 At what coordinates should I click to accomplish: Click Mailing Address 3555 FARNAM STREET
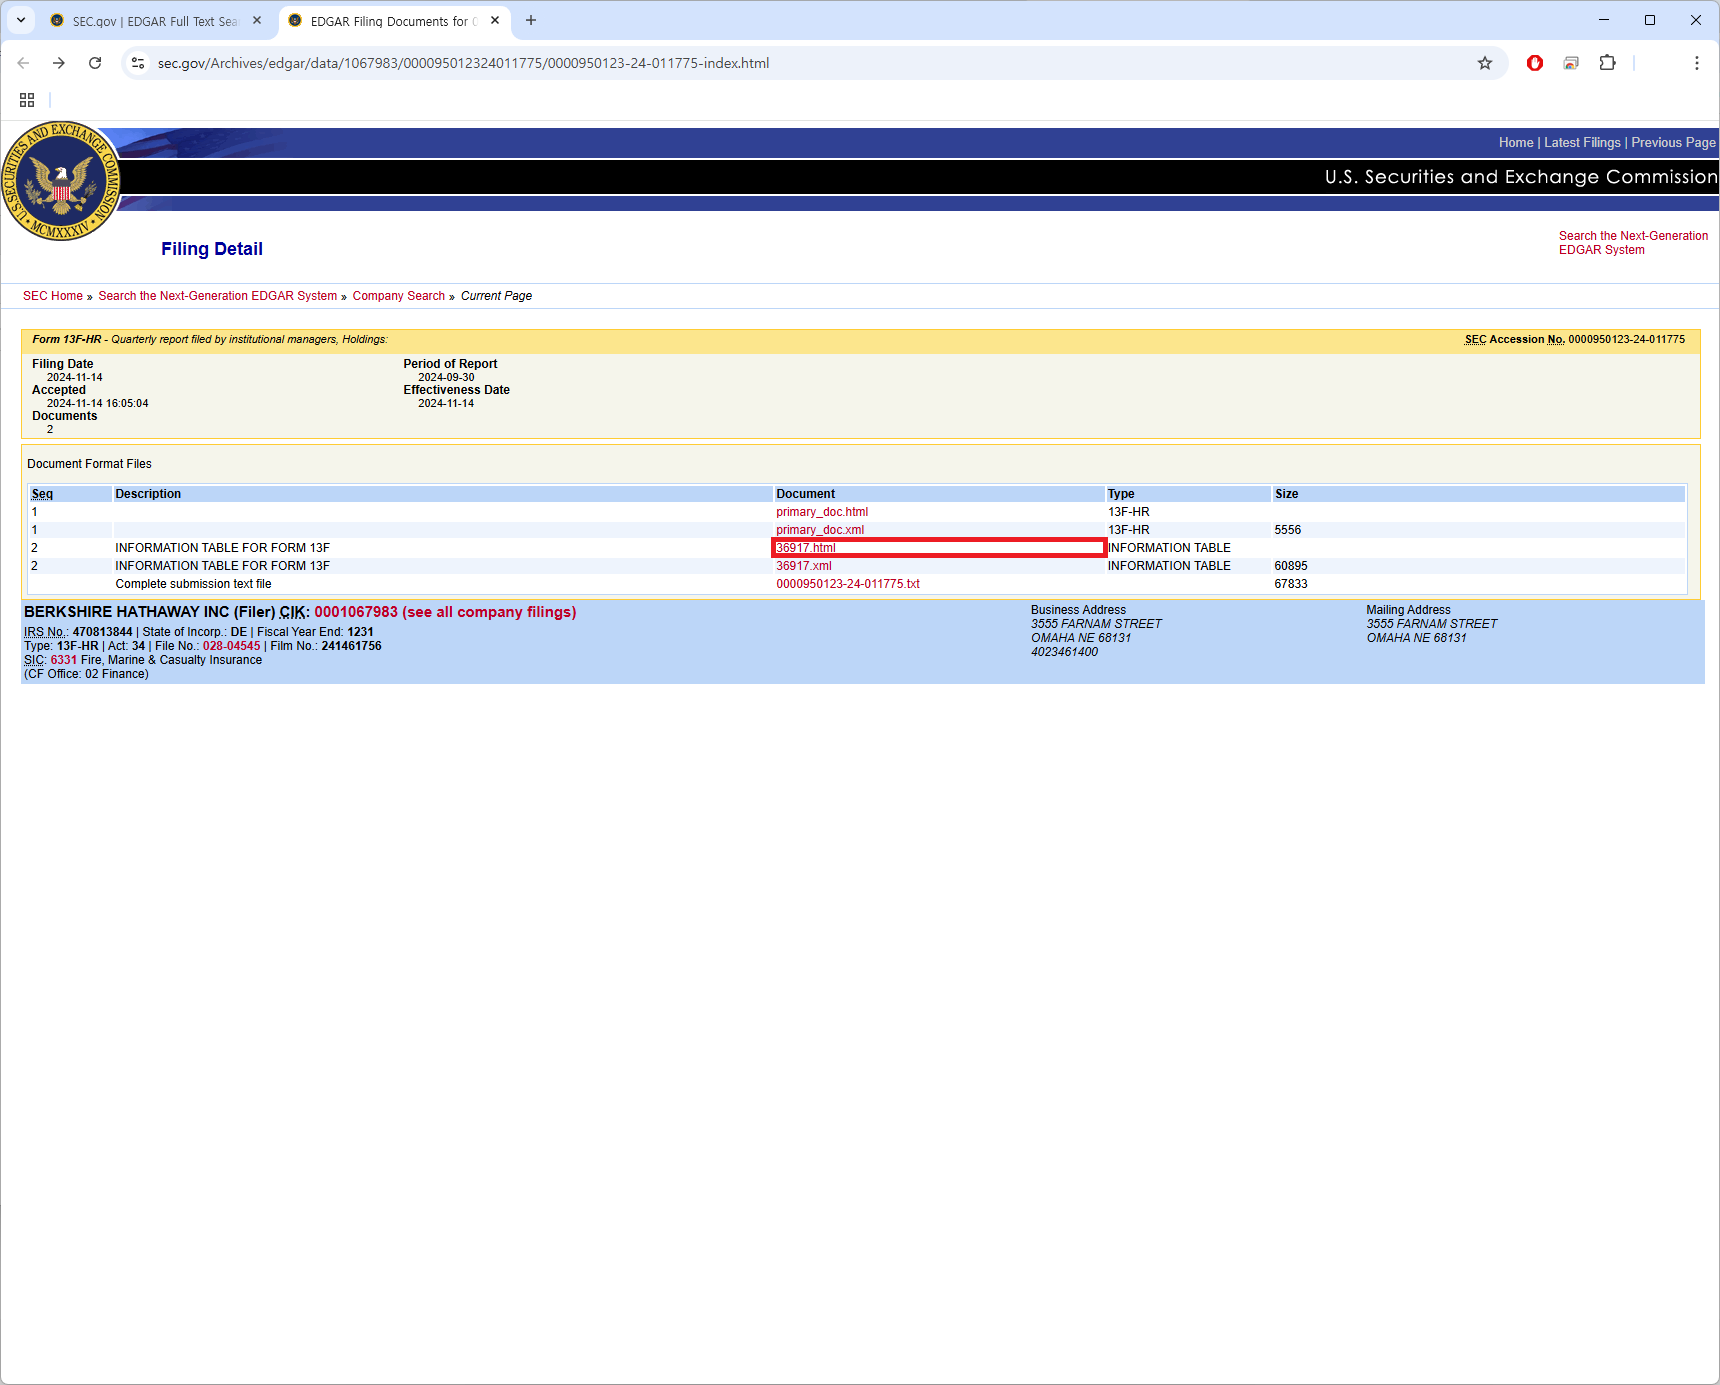[x=1432, y=624]
